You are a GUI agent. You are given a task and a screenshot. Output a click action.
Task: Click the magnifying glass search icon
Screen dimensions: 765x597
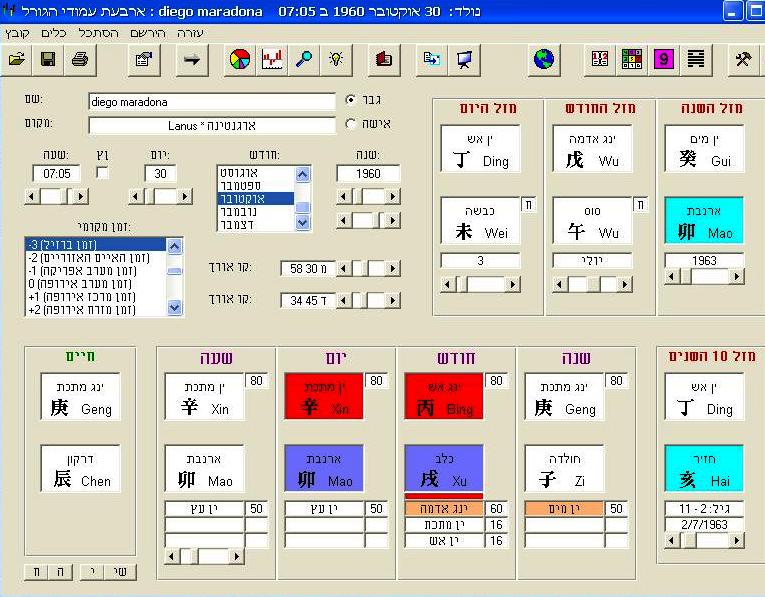pos(304,60)
